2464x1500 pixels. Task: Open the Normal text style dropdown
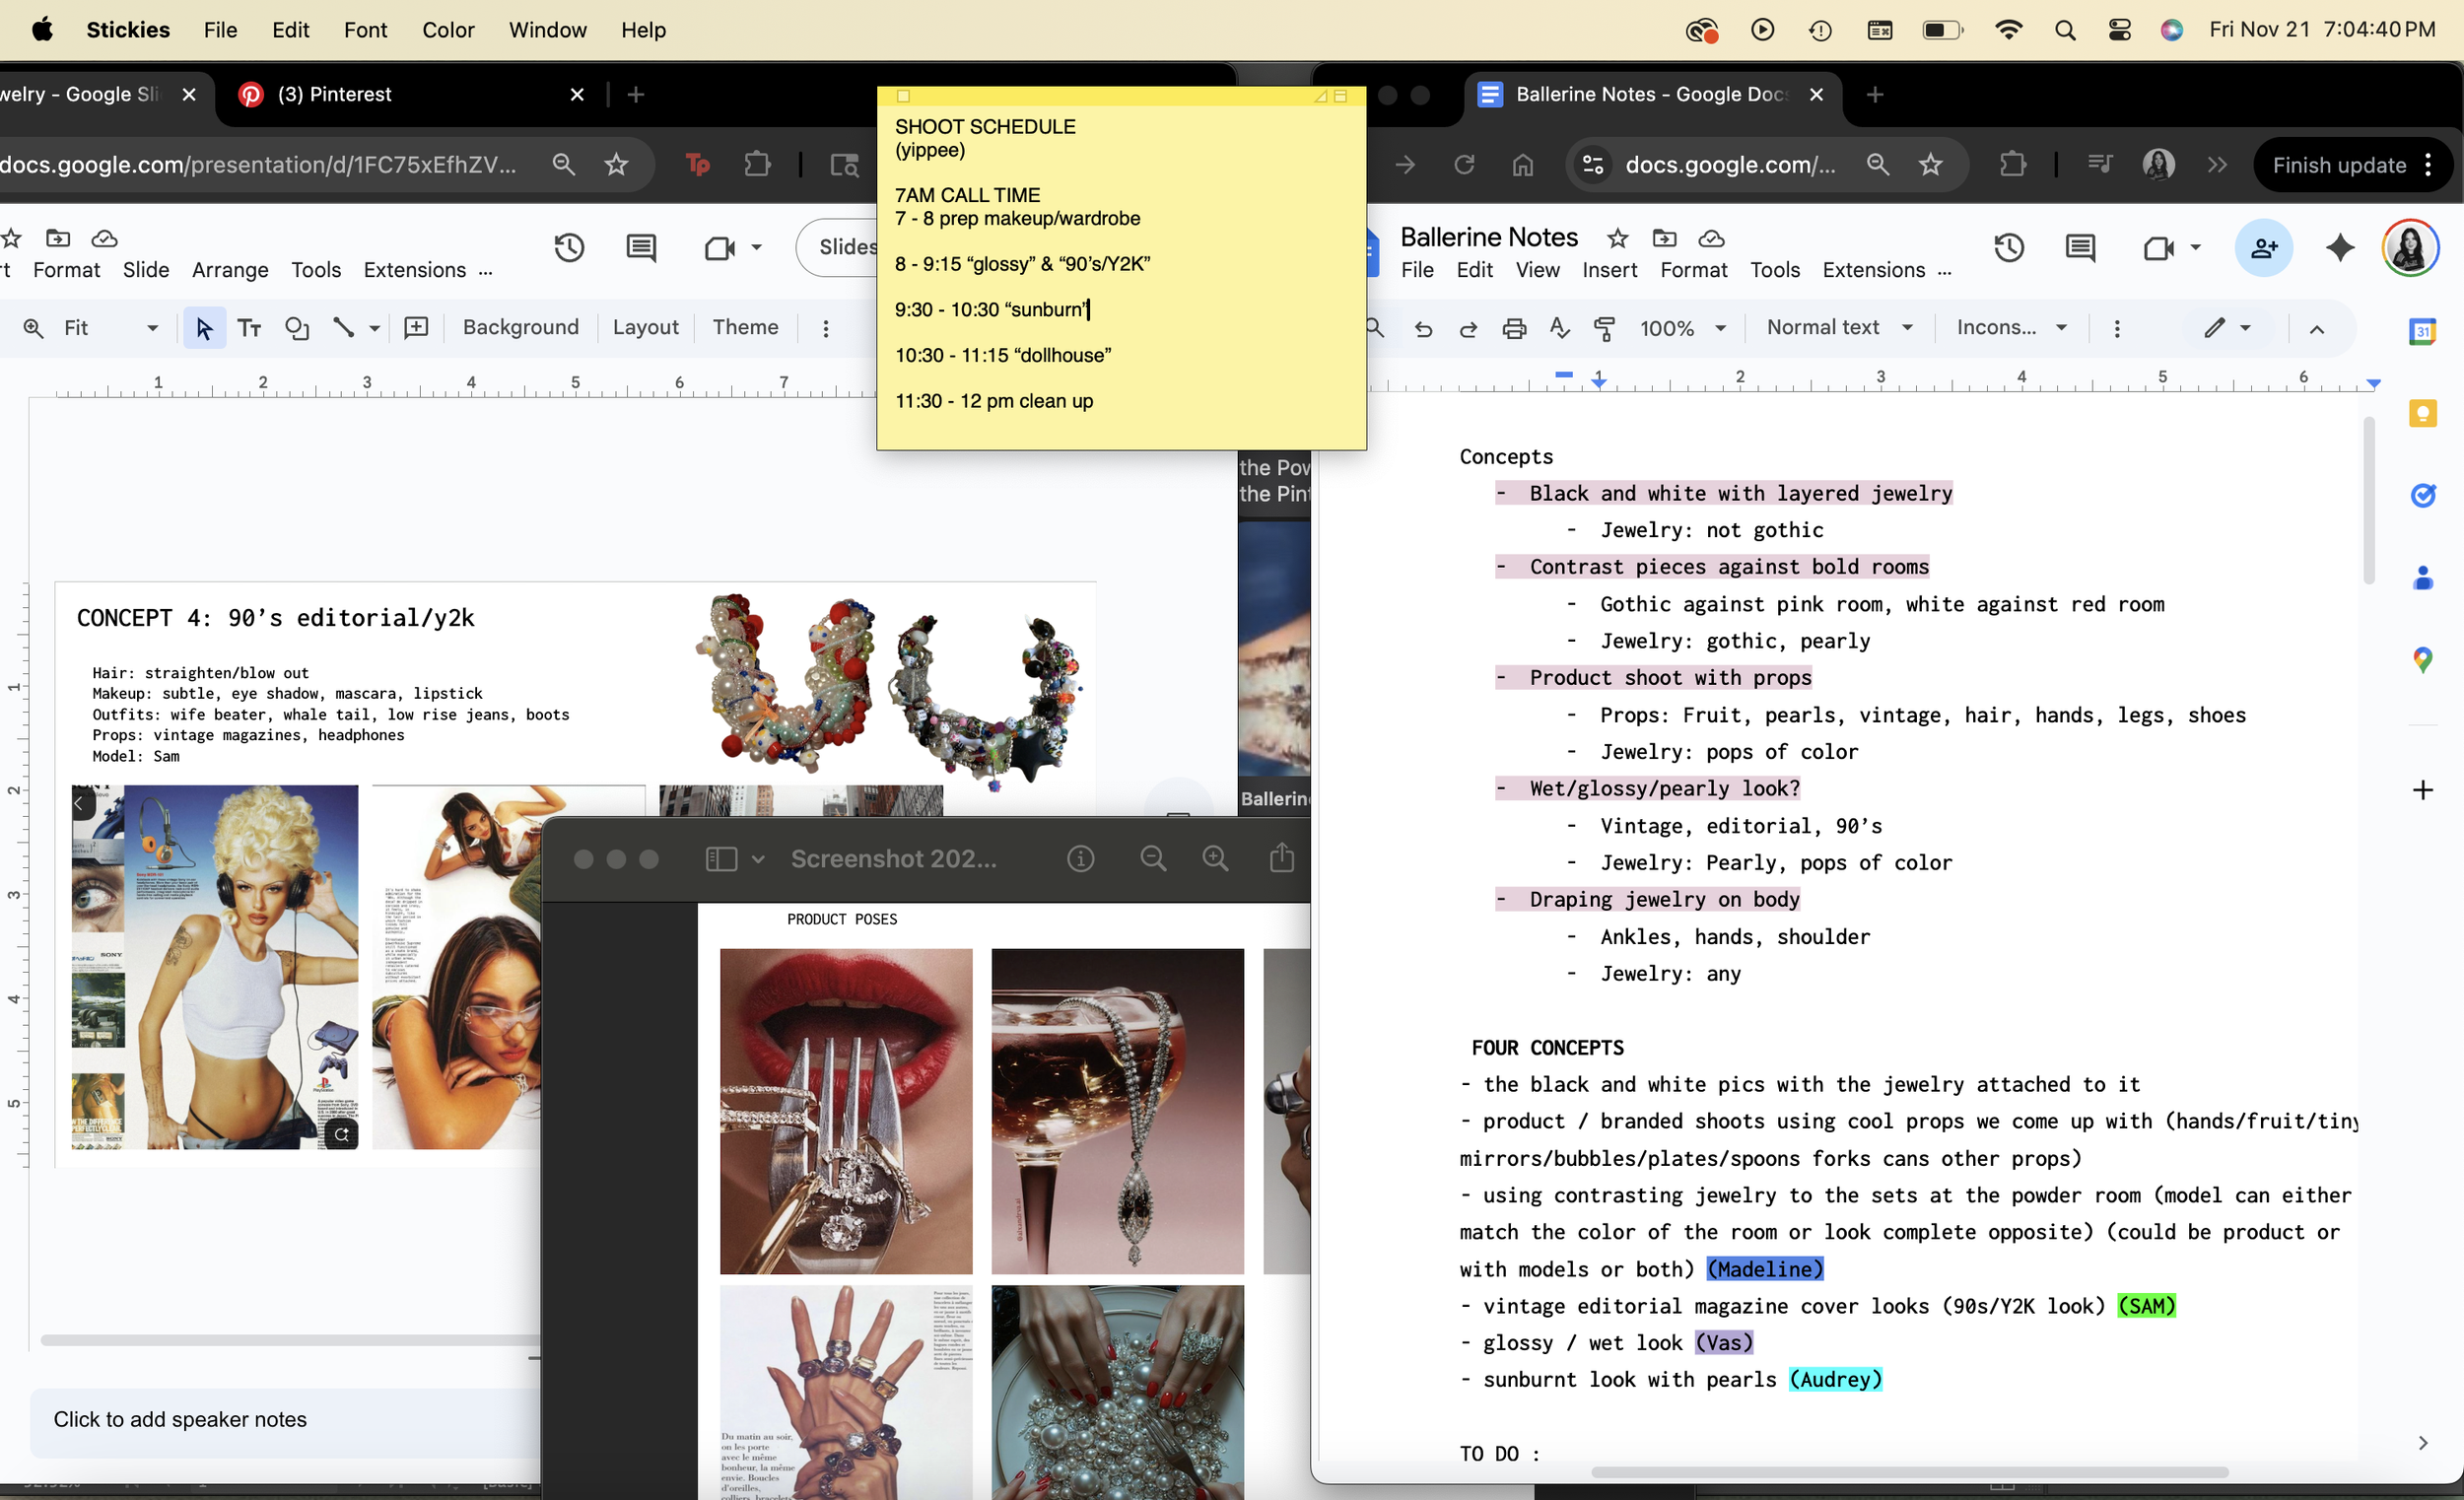(x=1839, y=328)
